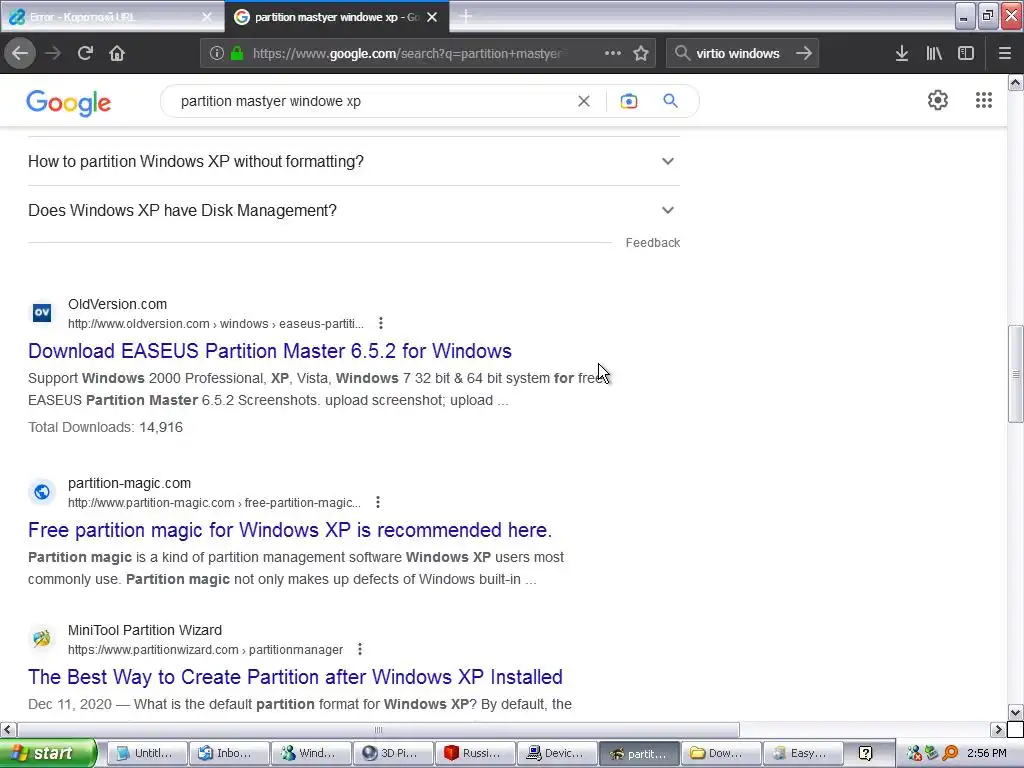
Task: Click the partition-magic.com globe favicon
Action: (x=42, y=492)
